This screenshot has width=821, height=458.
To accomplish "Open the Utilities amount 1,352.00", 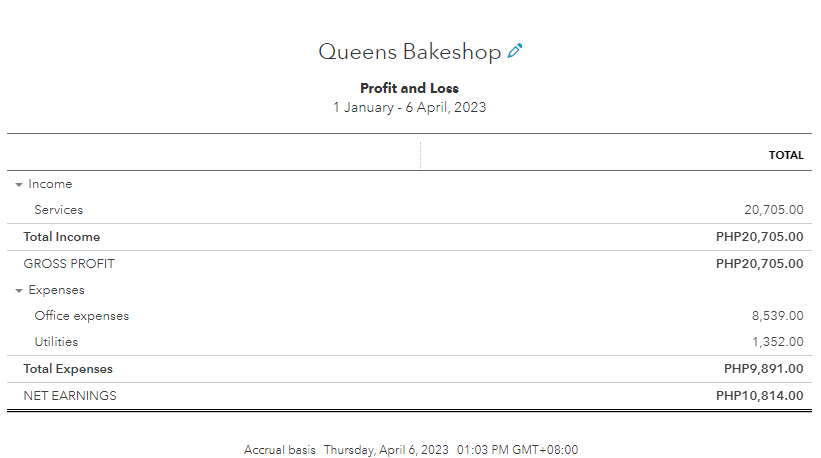I will tap(777, 342).
